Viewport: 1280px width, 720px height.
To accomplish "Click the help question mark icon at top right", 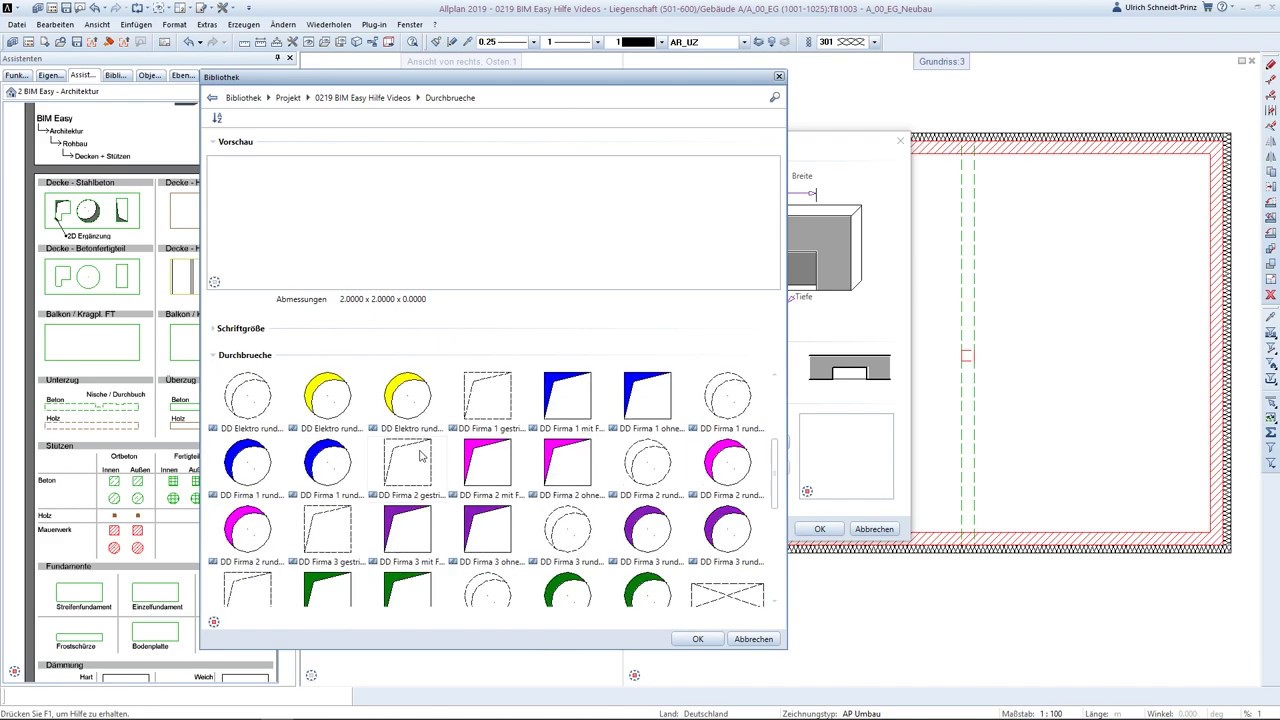I will [x=1222, y=8].
